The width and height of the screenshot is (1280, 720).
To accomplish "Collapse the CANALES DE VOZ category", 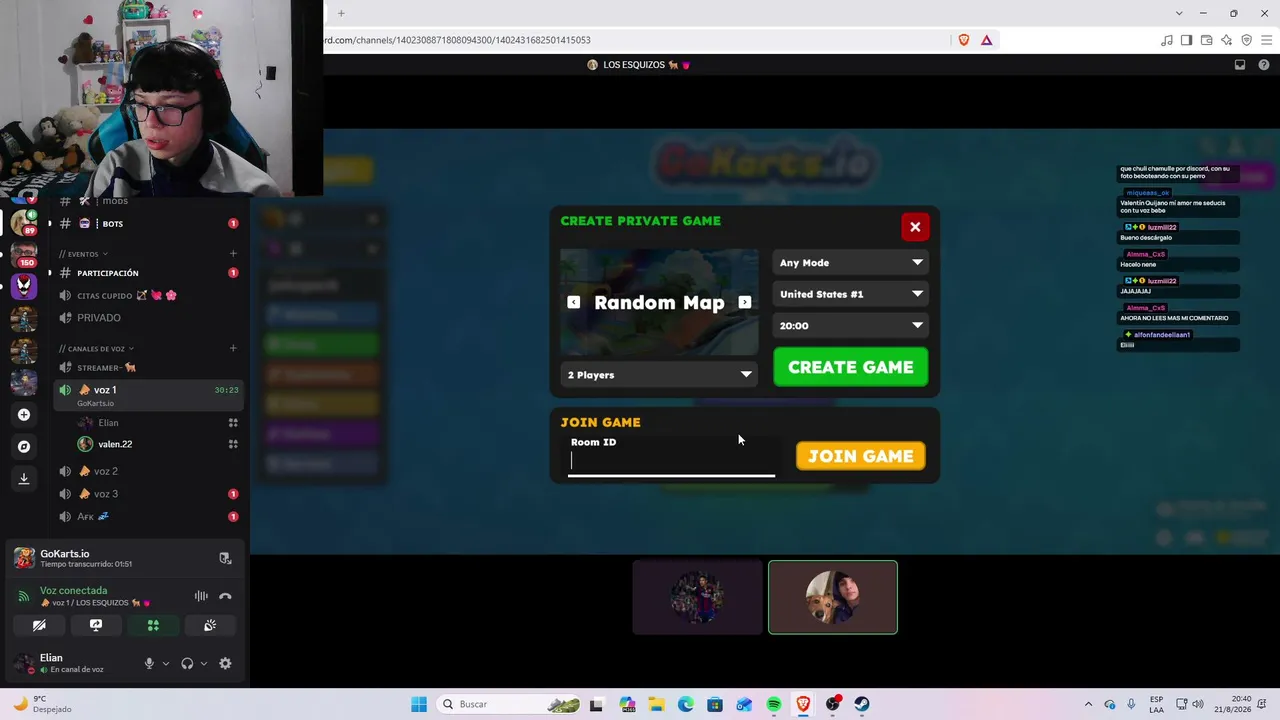I will 97,349.
